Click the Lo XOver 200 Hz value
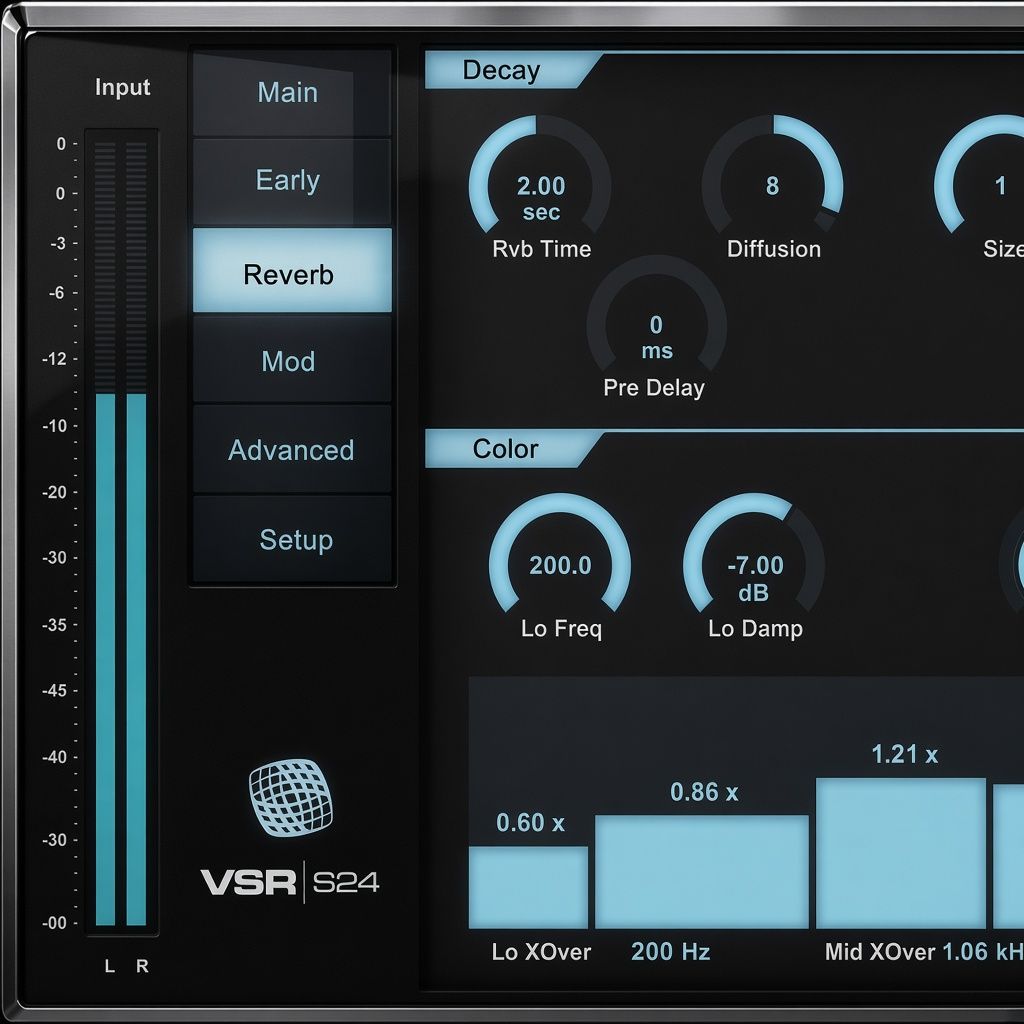 [670, 952]
